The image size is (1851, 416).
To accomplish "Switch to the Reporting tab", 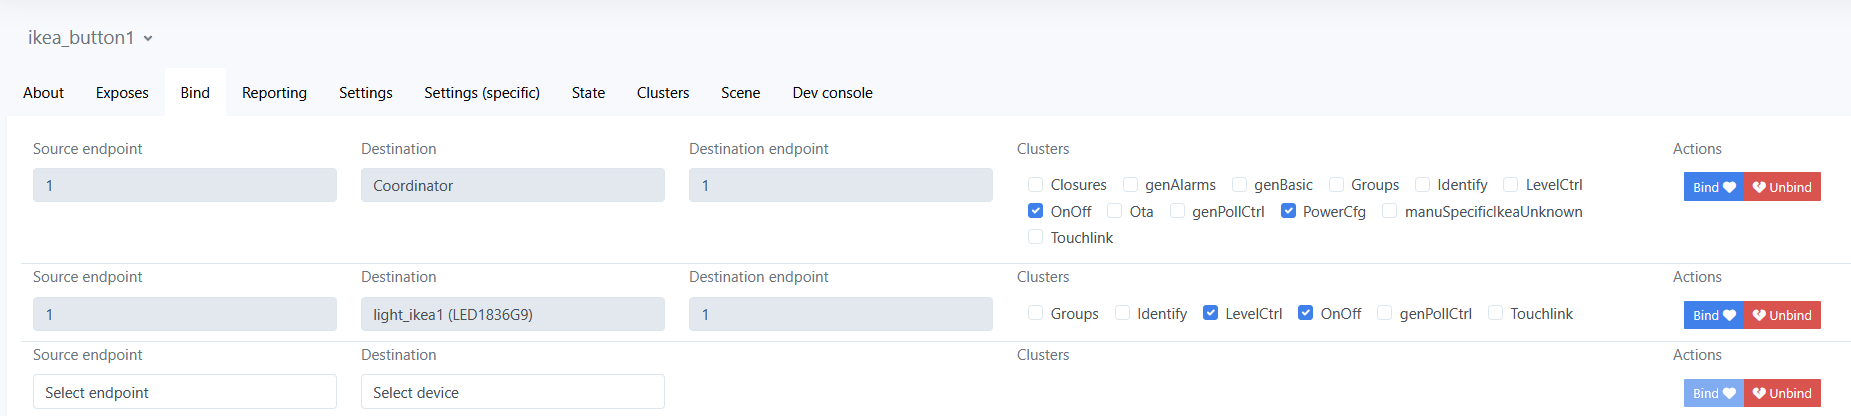I will pyautogui.click(x=274, y=93).
